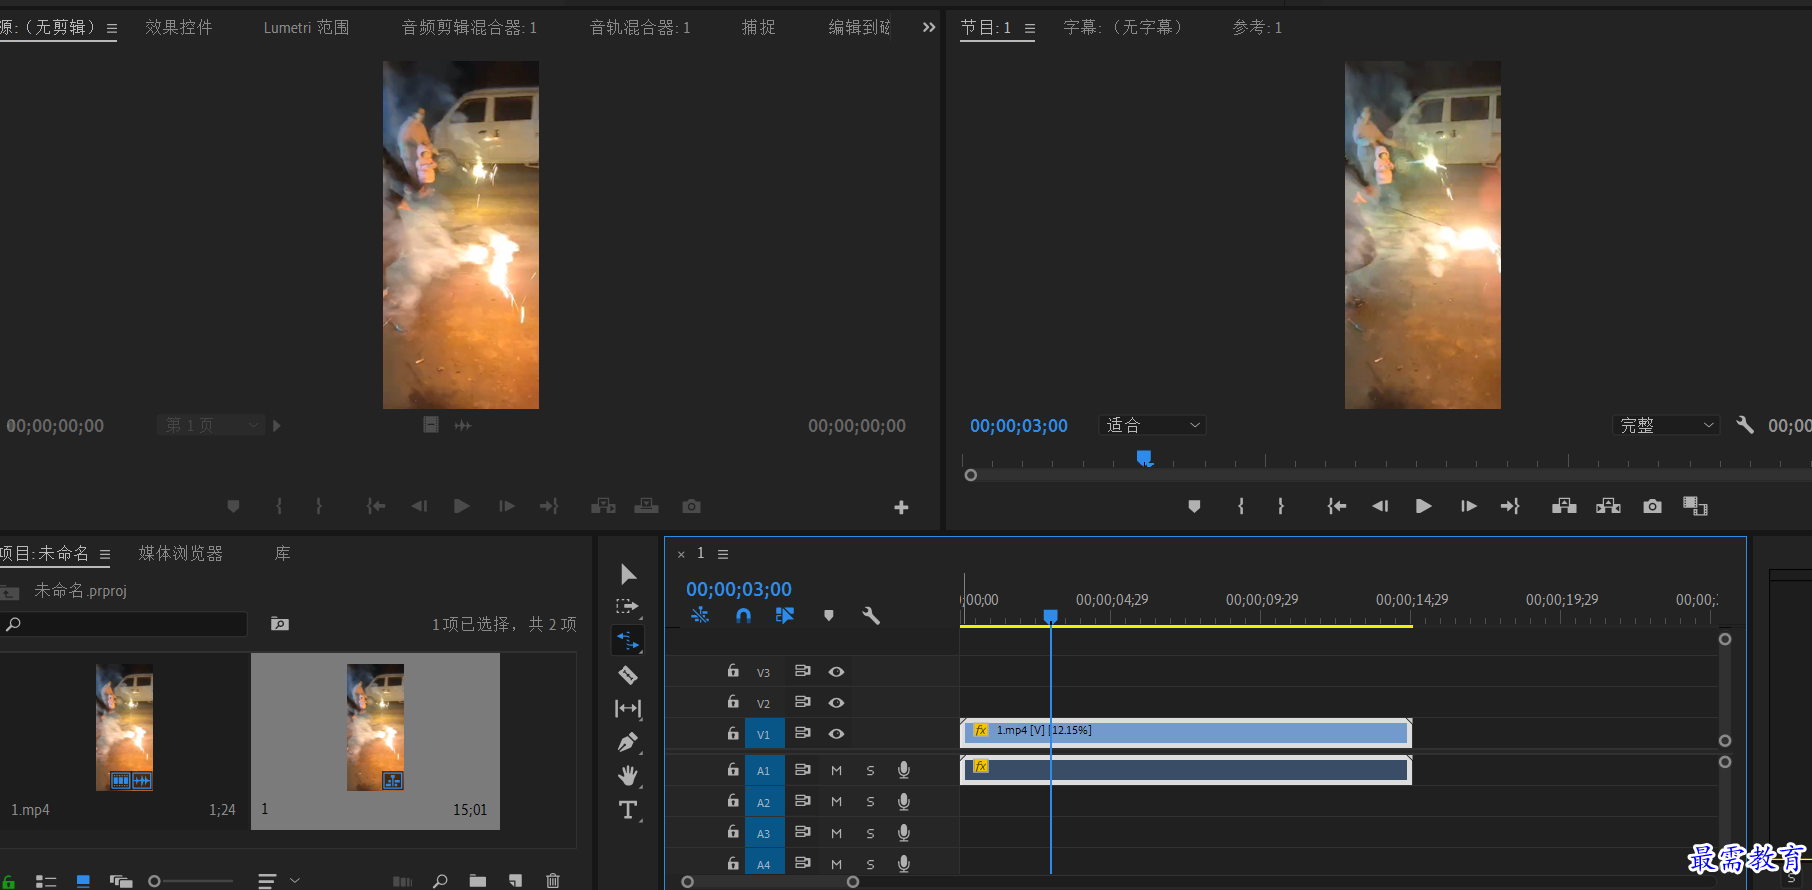Switch to the 媒体浏览器 tab
Screen dimensions: 1812x890
(x=180, y=553)
